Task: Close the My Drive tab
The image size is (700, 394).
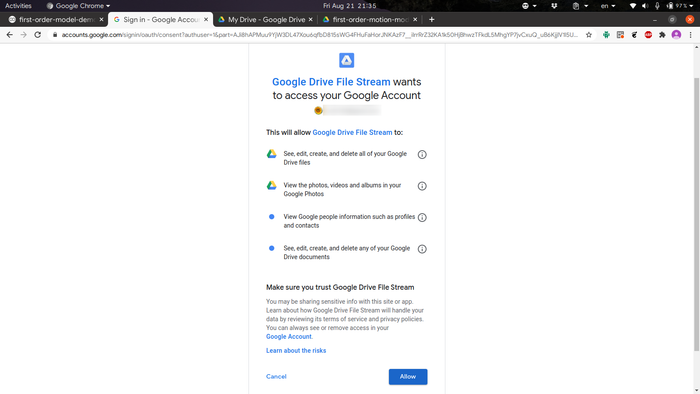Action: (x=310, y=20)
